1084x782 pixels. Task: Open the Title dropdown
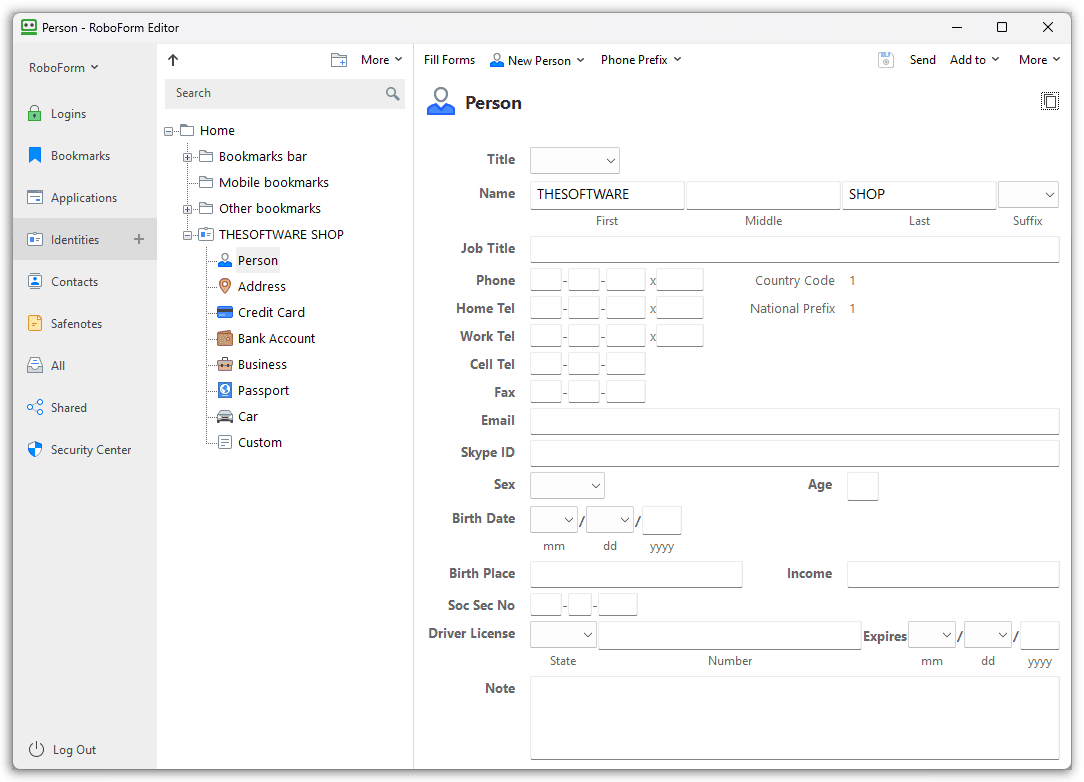click(574, 160)
